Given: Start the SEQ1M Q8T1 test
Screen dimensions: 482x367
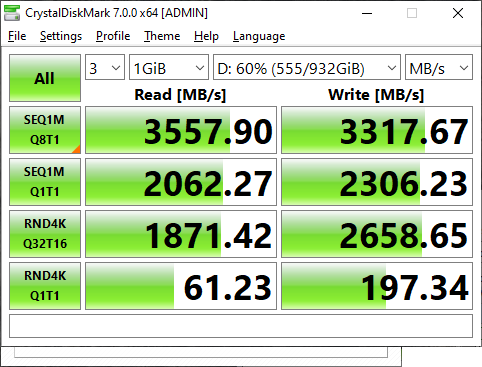Looking at the screenshot, I should pos(45,130).
